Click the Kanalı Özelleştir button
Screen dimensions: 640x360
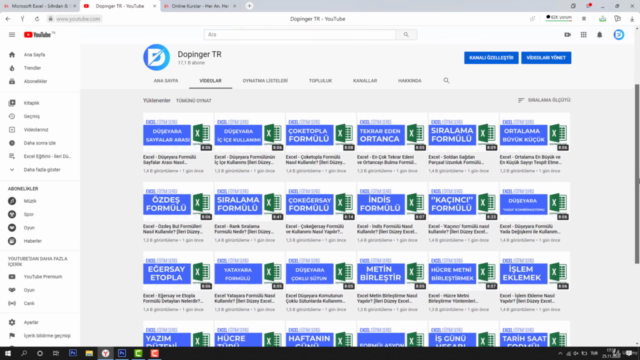point(491,58)
